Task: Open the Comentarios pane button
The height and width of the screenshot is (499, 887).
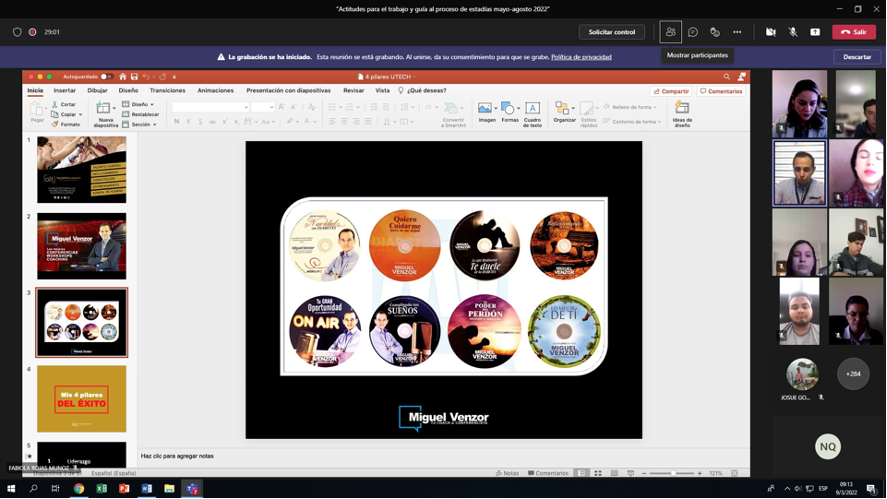Action: tap(721, 91)
